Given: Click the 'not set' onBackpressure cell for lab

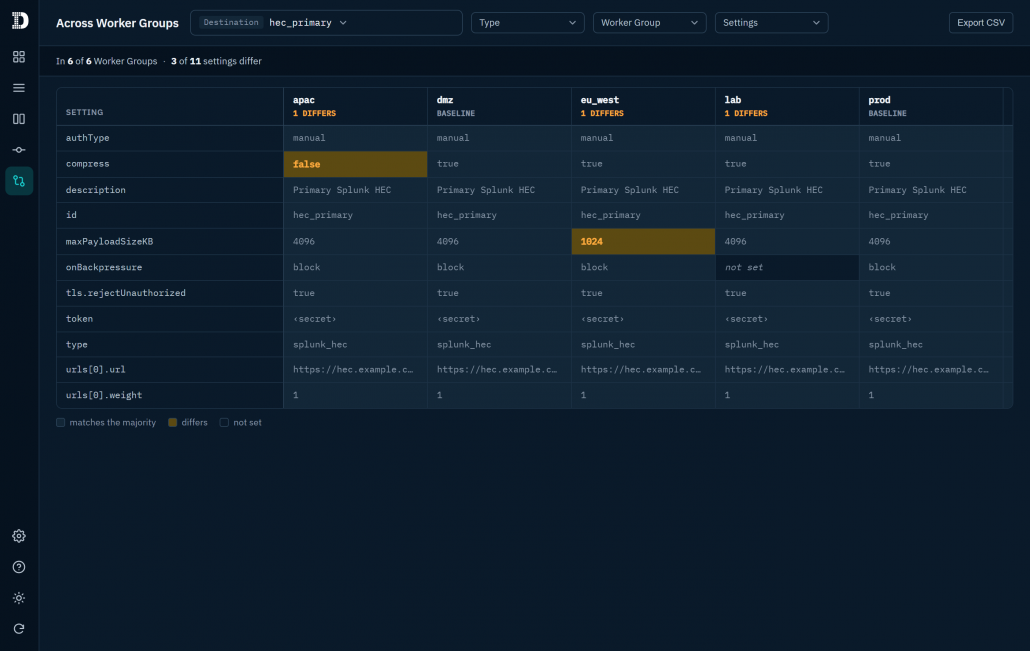Looking at the screenshot, I should [x=786, y=267].
